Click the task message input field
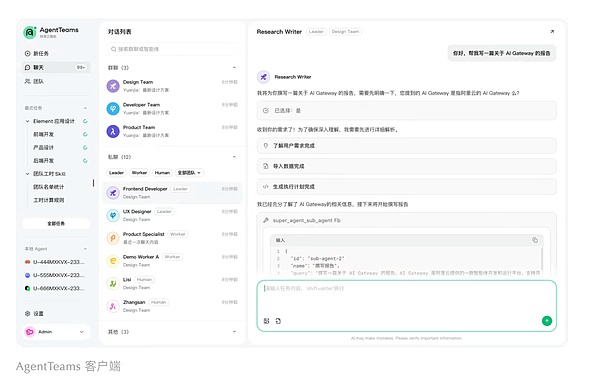The height and width of the screenshot is (384, 600). click(406, 297)
